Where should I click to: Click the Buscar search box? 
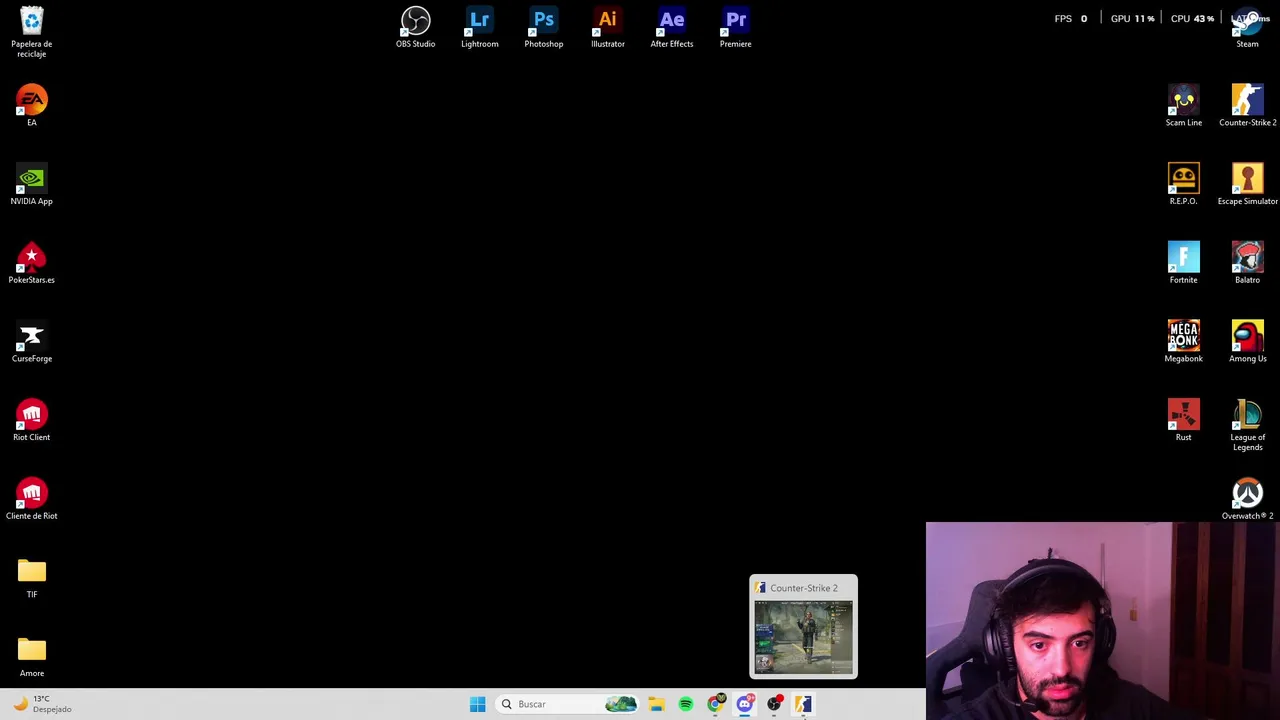coord(567,704)
